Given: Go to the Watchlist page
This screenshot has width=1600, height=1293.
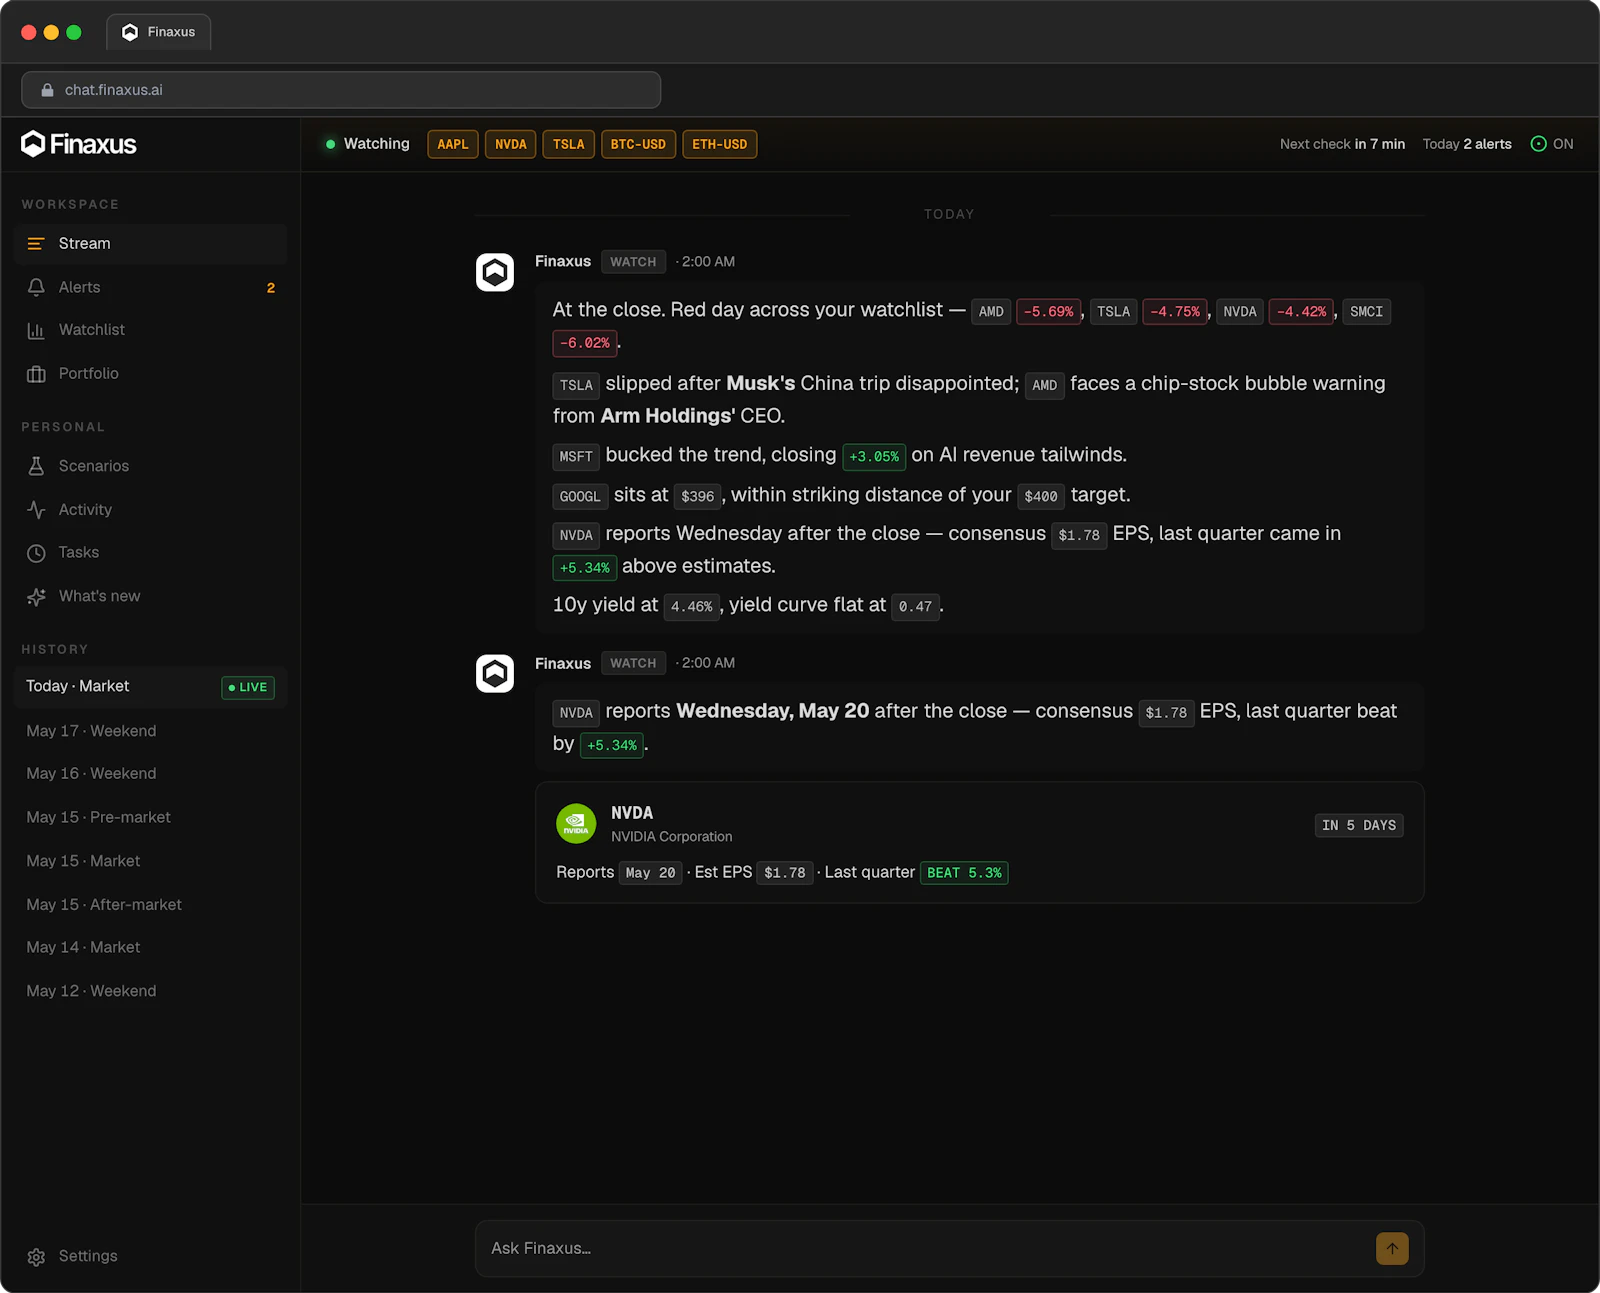Looking at the screenshot, I should 151,330.
